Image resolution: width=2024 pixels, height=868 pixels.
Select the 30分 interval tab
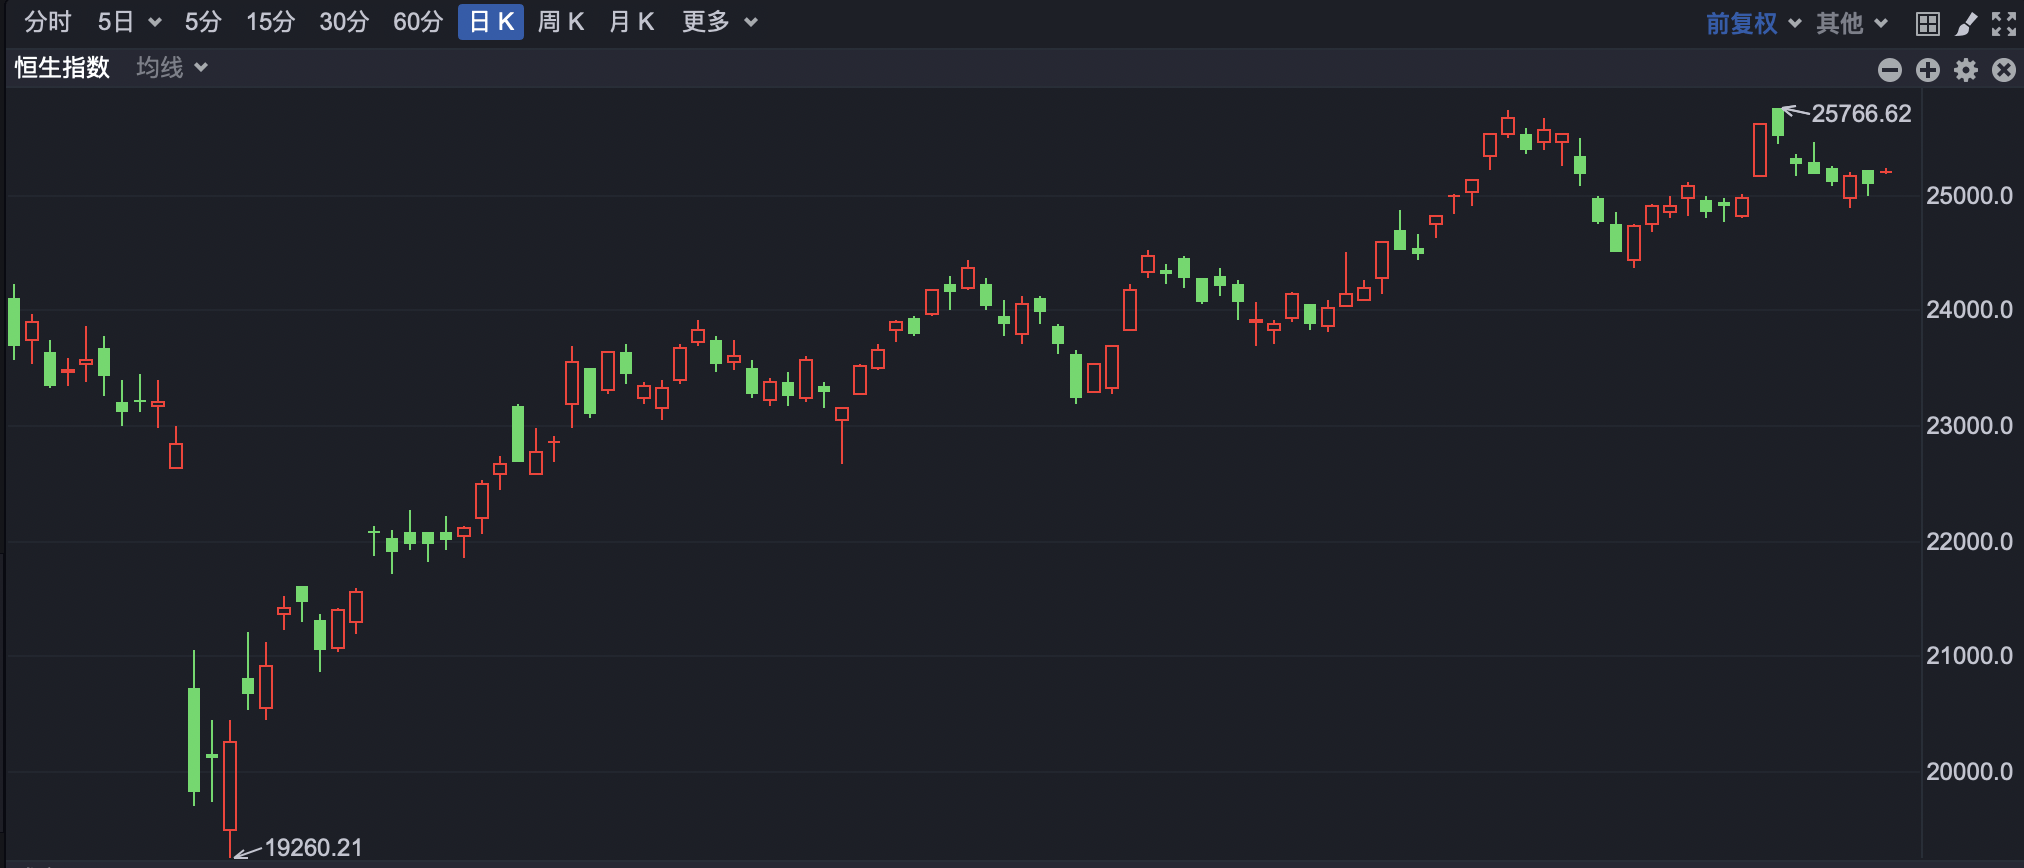344,22
